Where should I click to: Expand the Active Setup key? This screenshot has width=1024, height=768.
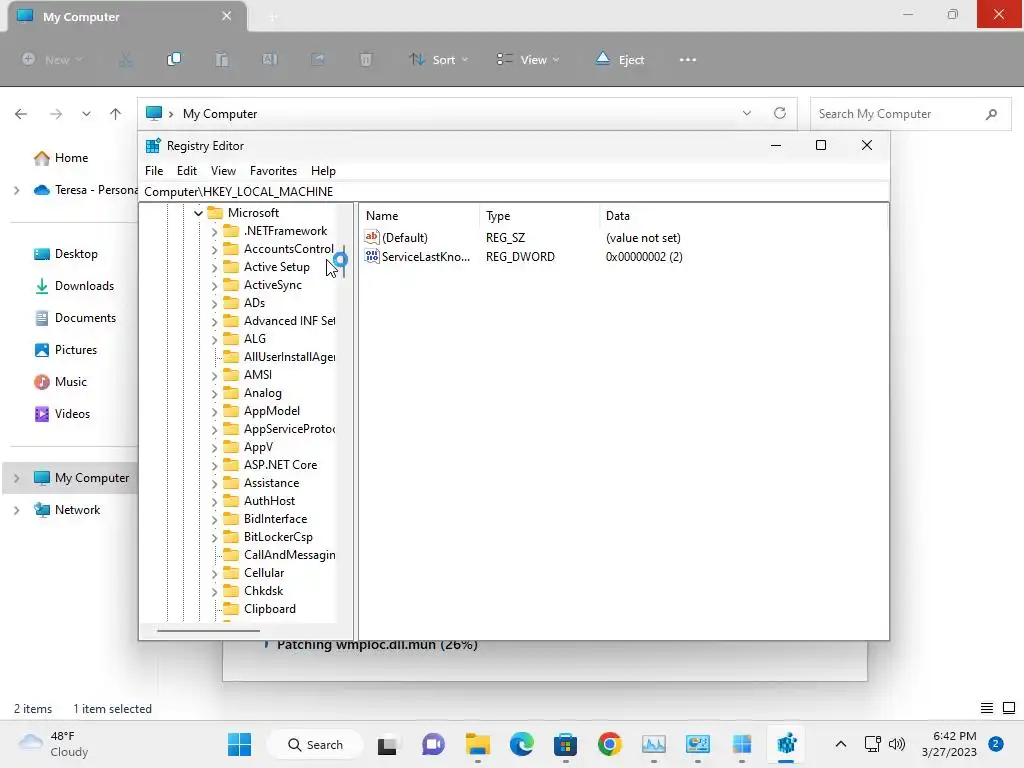pos(214,267)
